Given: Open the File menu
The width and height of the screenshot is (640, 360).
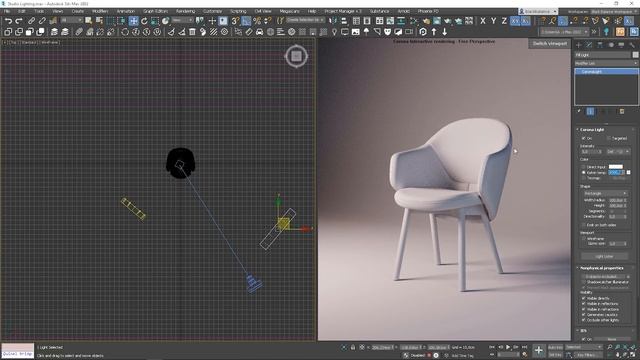Looking at the screenshot, I should click(7, 11).
